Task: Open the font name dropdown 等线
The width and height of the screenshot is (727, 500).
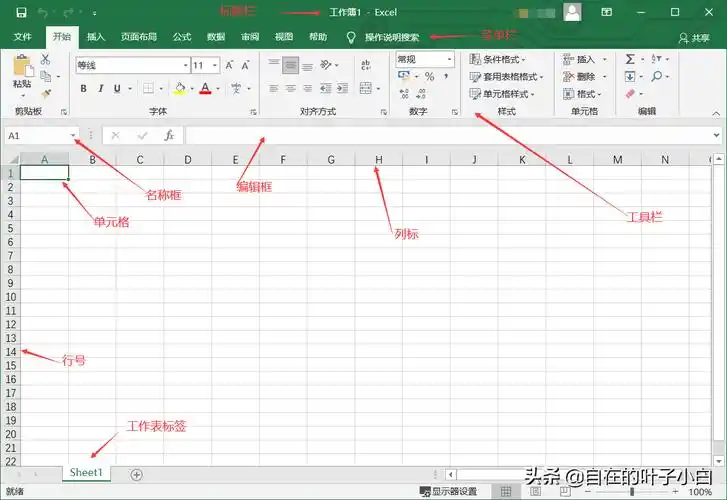Action: pyautogui.click(x=185, y=65)
